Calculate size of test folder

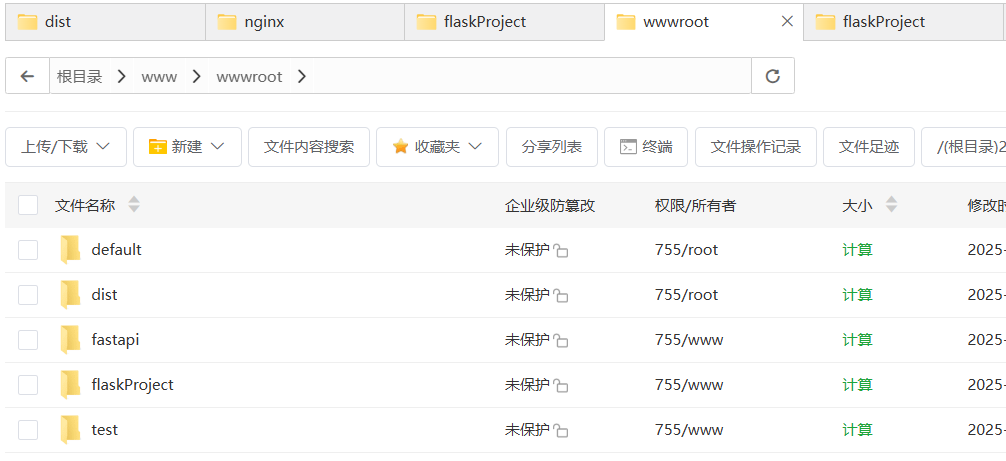click(x=857, y=429)
